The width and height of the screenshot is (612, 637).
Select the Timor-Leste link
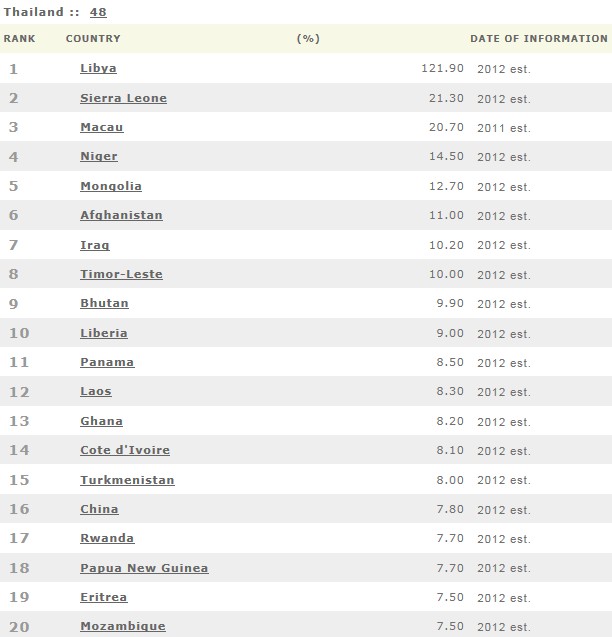(121, 274)
